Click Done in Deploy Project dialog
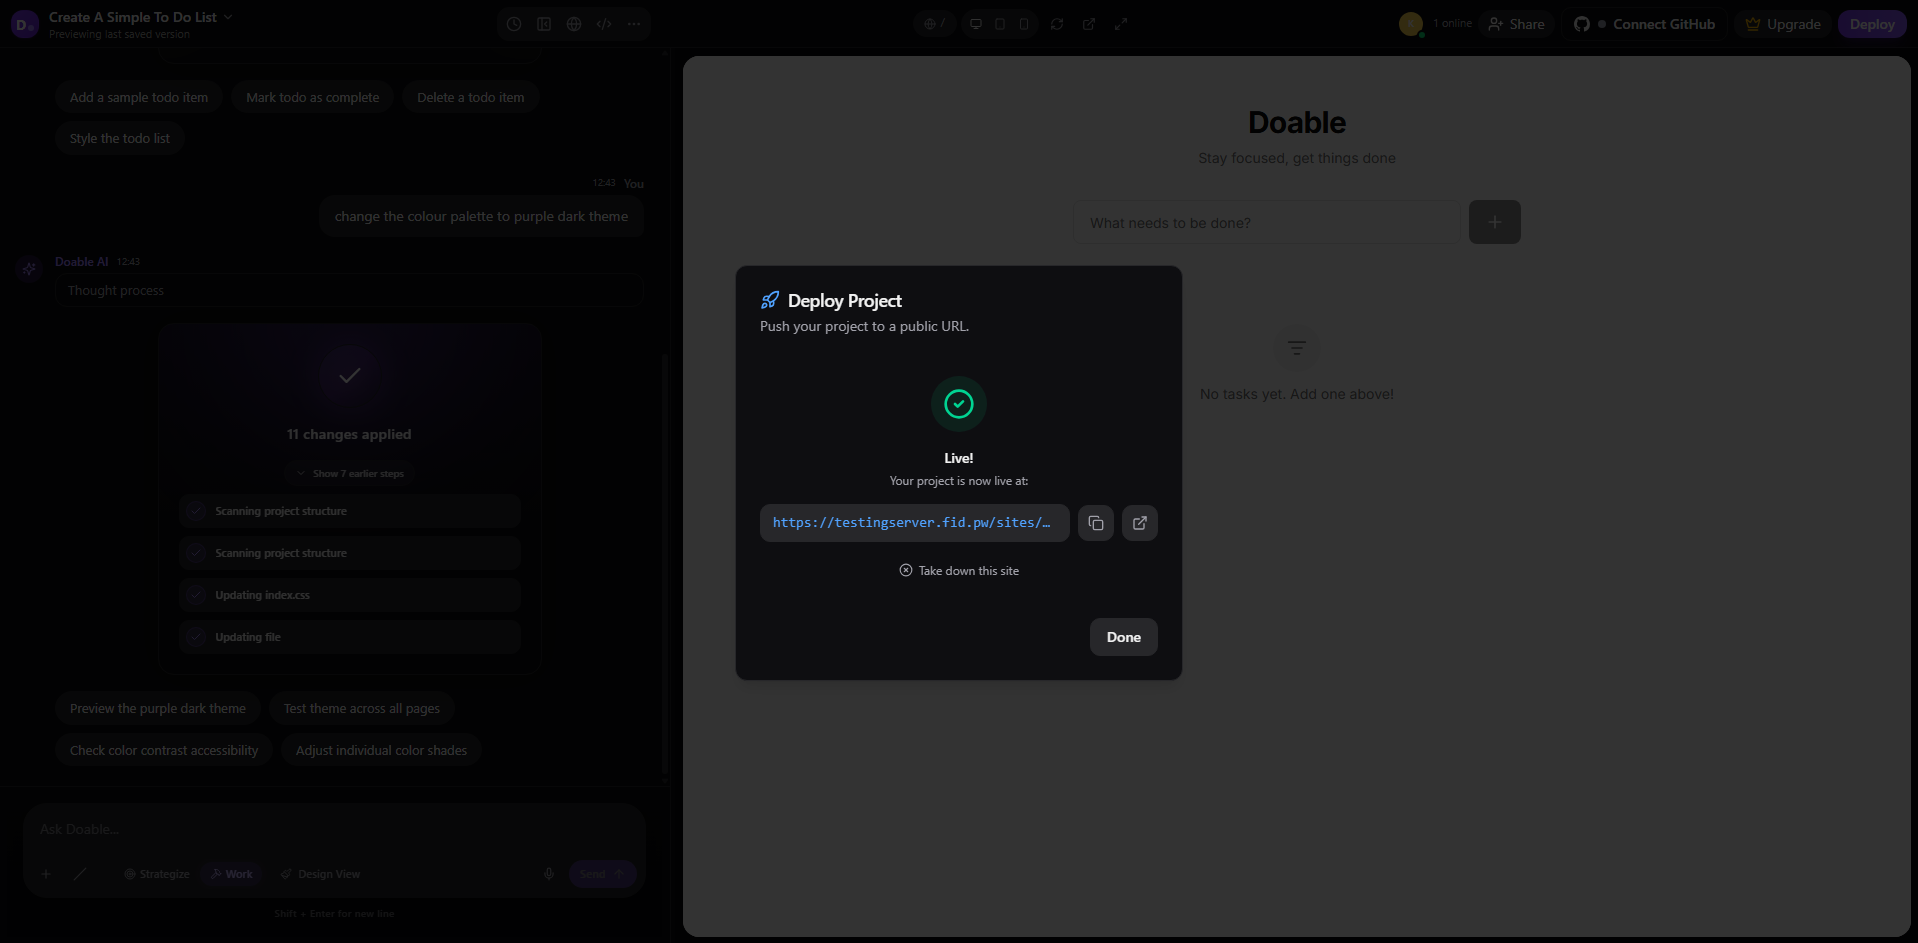This screenshot has width=1918, height=943. pos(1124,637)
